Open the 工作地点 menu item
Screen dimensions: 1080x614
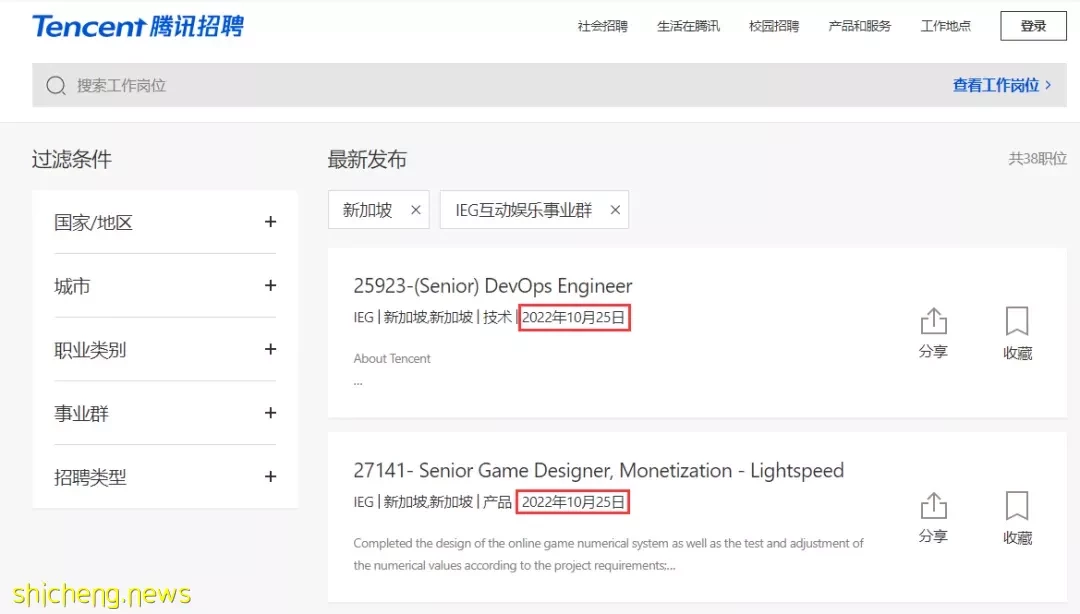pos(946,26)
